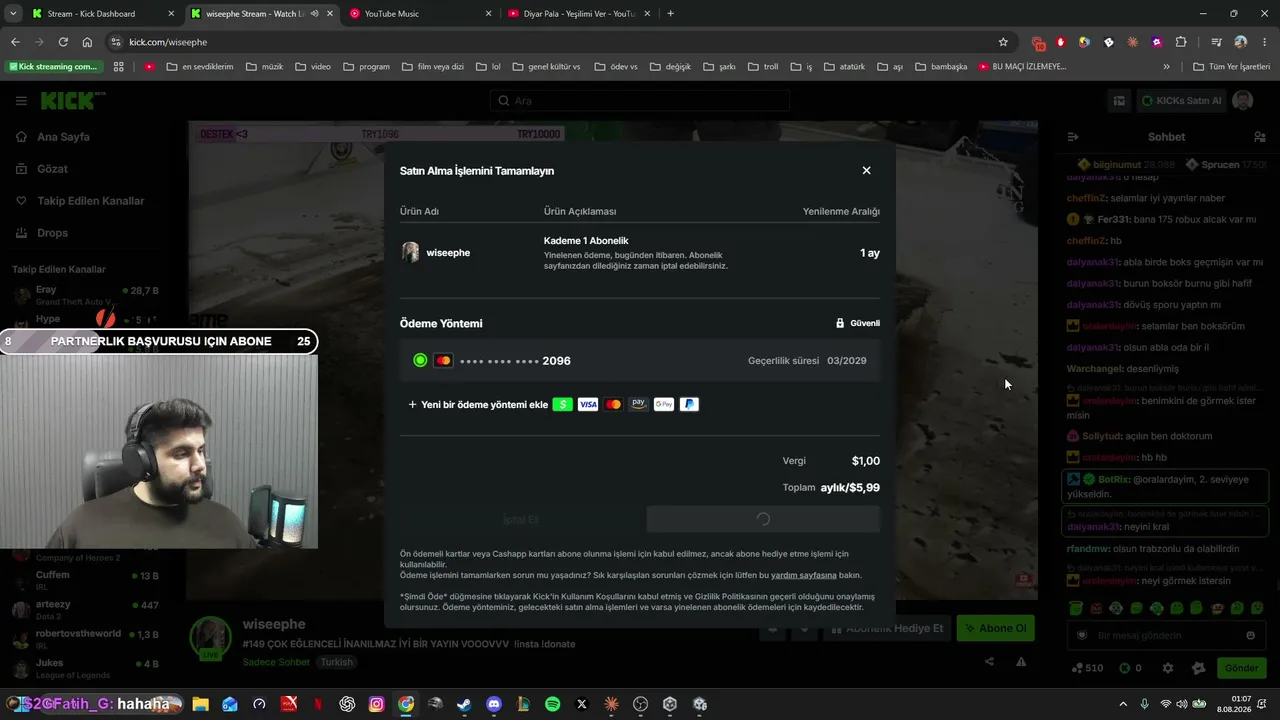Open robertovstheworld's channel in followed list

pyautogui.click(x=88, y=638)
